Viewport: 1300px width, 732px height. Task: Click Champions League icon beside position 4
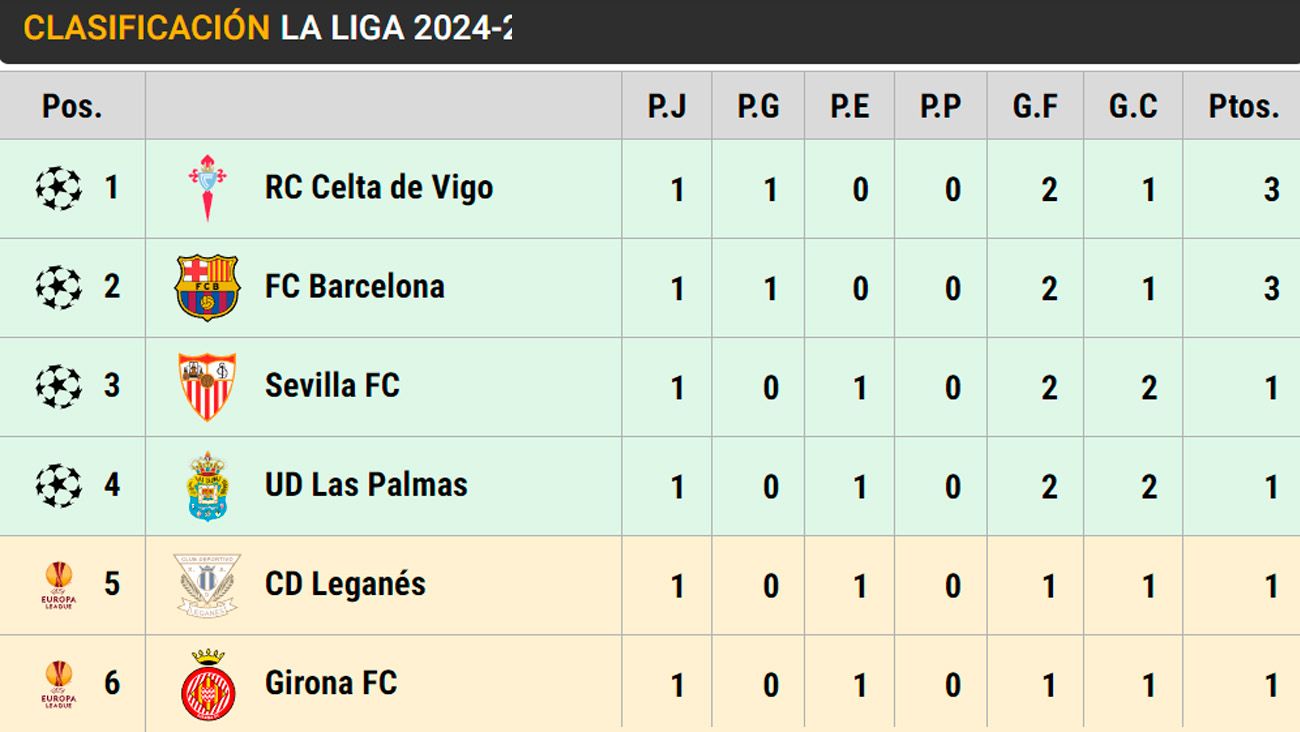(x=59, y=486)
